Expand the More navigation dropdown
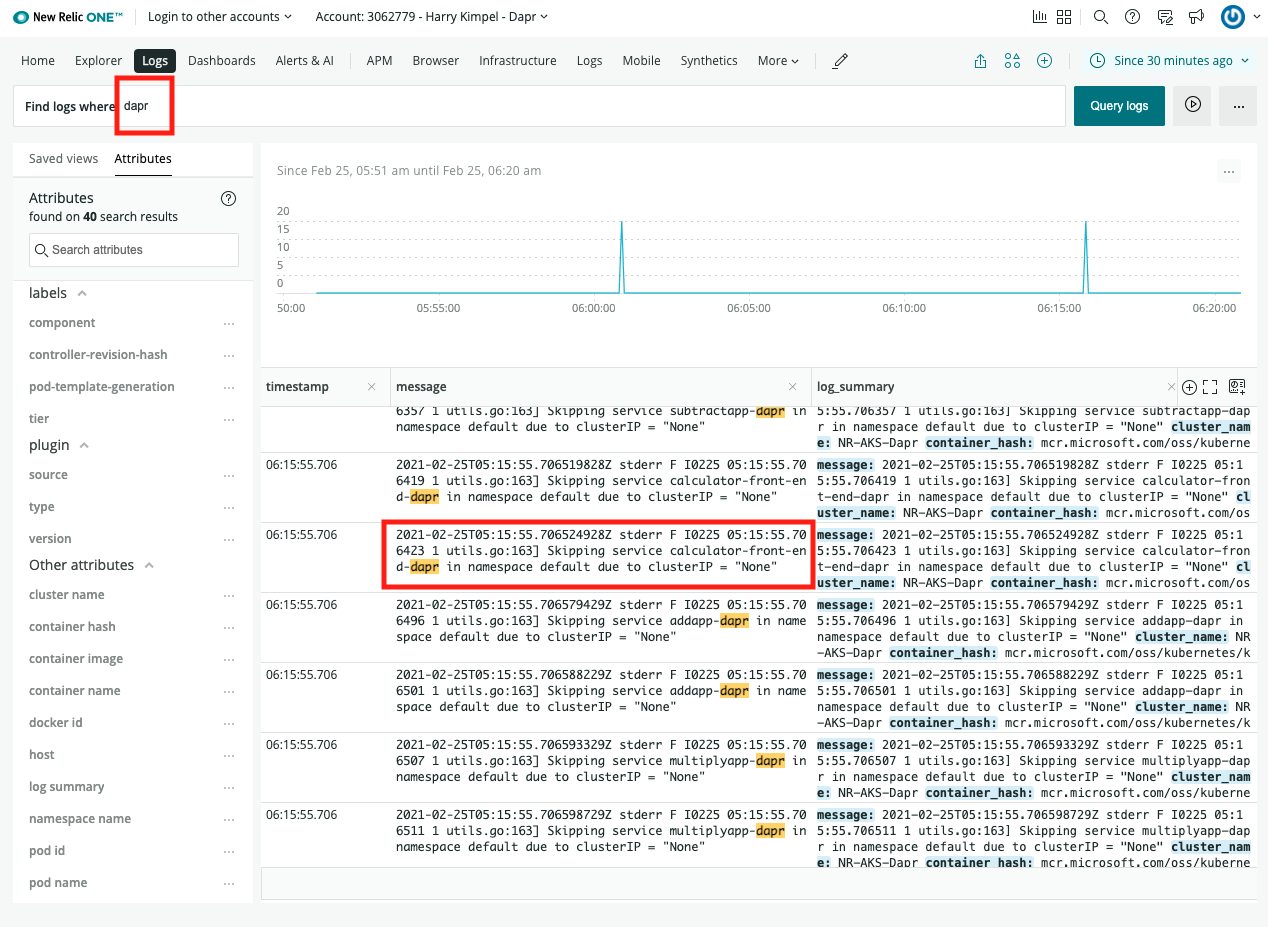 coord(778,61)
